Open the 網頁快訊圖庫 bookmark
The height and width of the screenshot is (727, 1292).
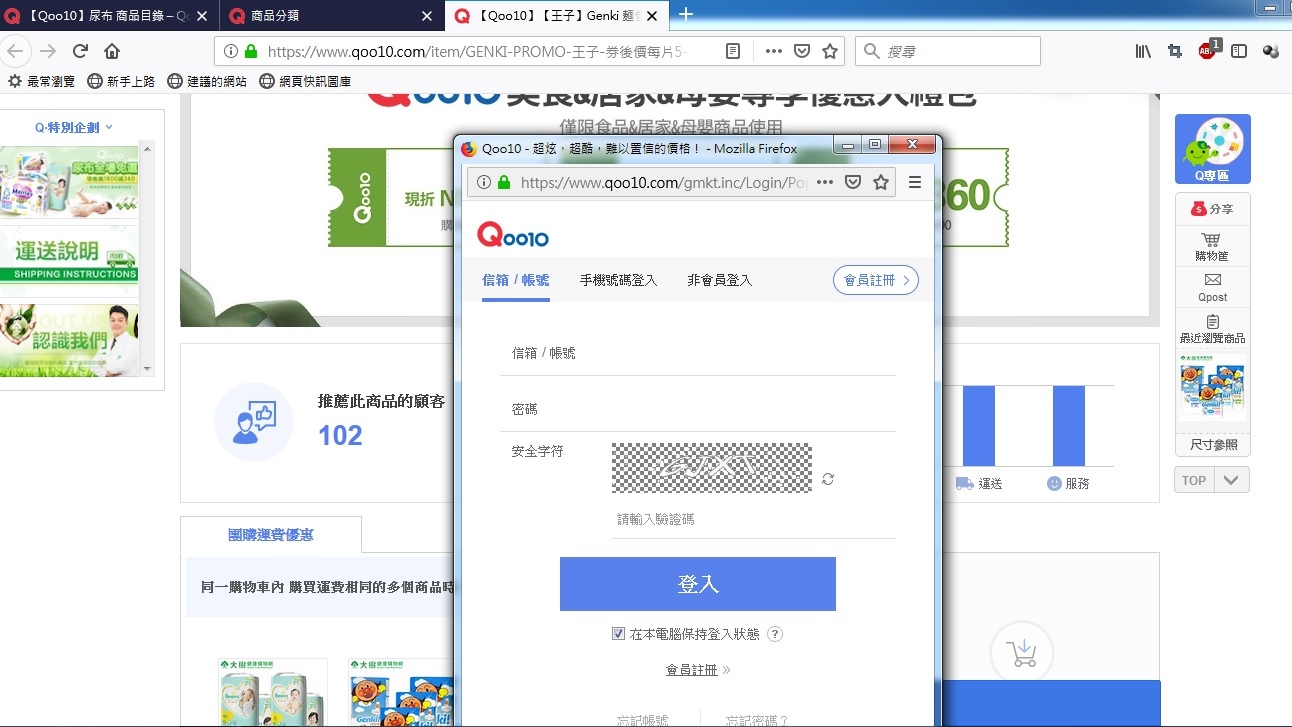click(305, 81)
